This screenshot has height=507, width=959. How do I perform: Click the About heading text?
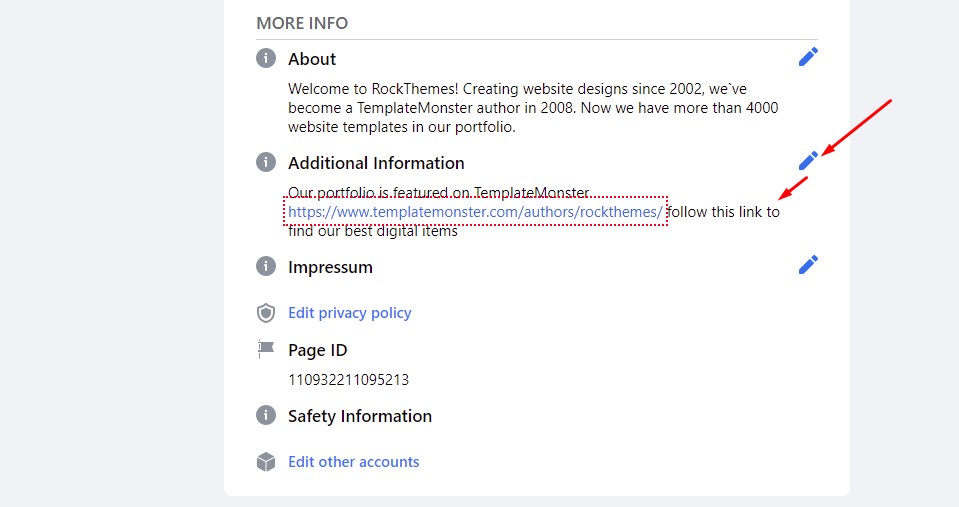tap(312, 59)
